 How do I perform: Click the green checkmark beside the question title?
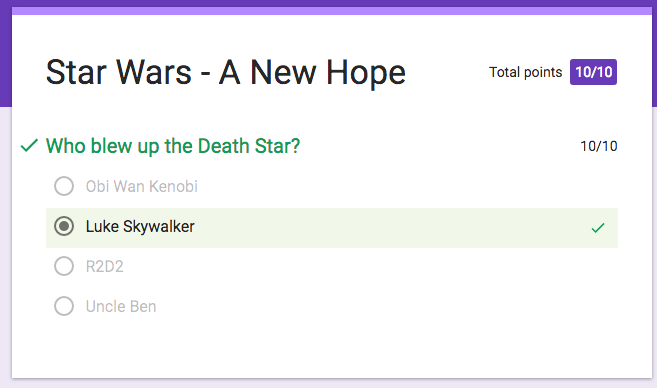click(29, 146)
